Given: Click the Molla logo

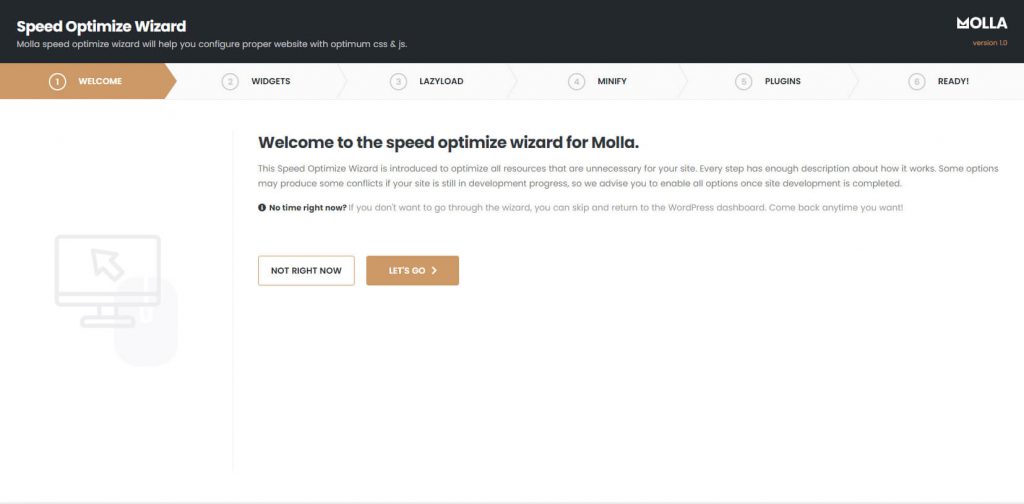Looking at the screenshot, I should coord(982,24).
